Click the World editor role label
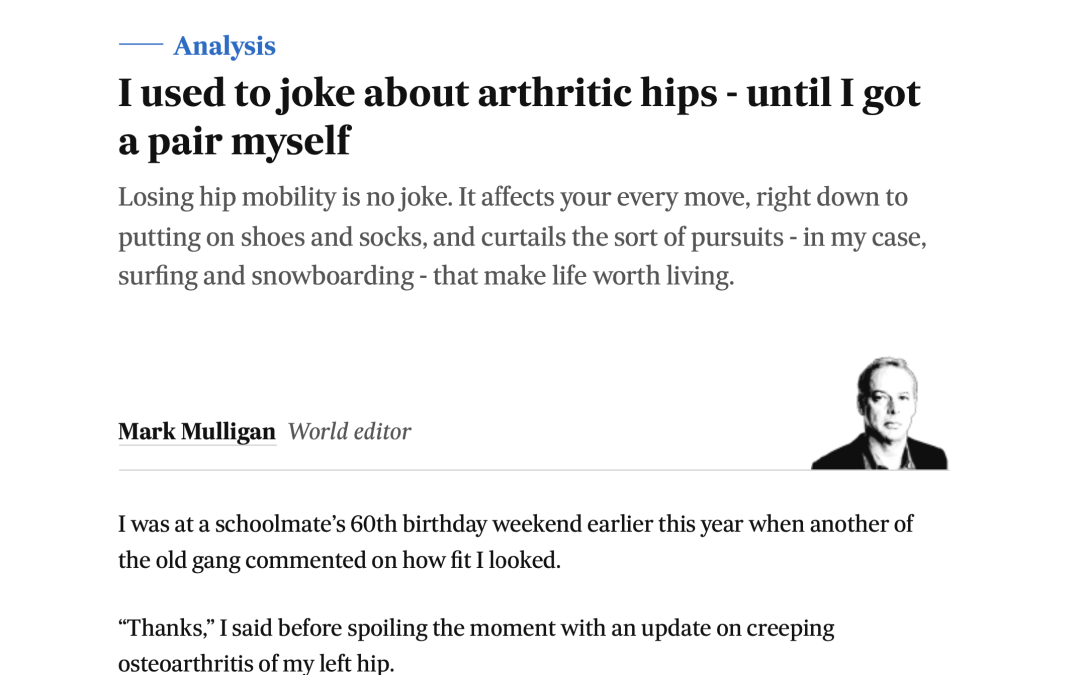 (x=349, y=432)
